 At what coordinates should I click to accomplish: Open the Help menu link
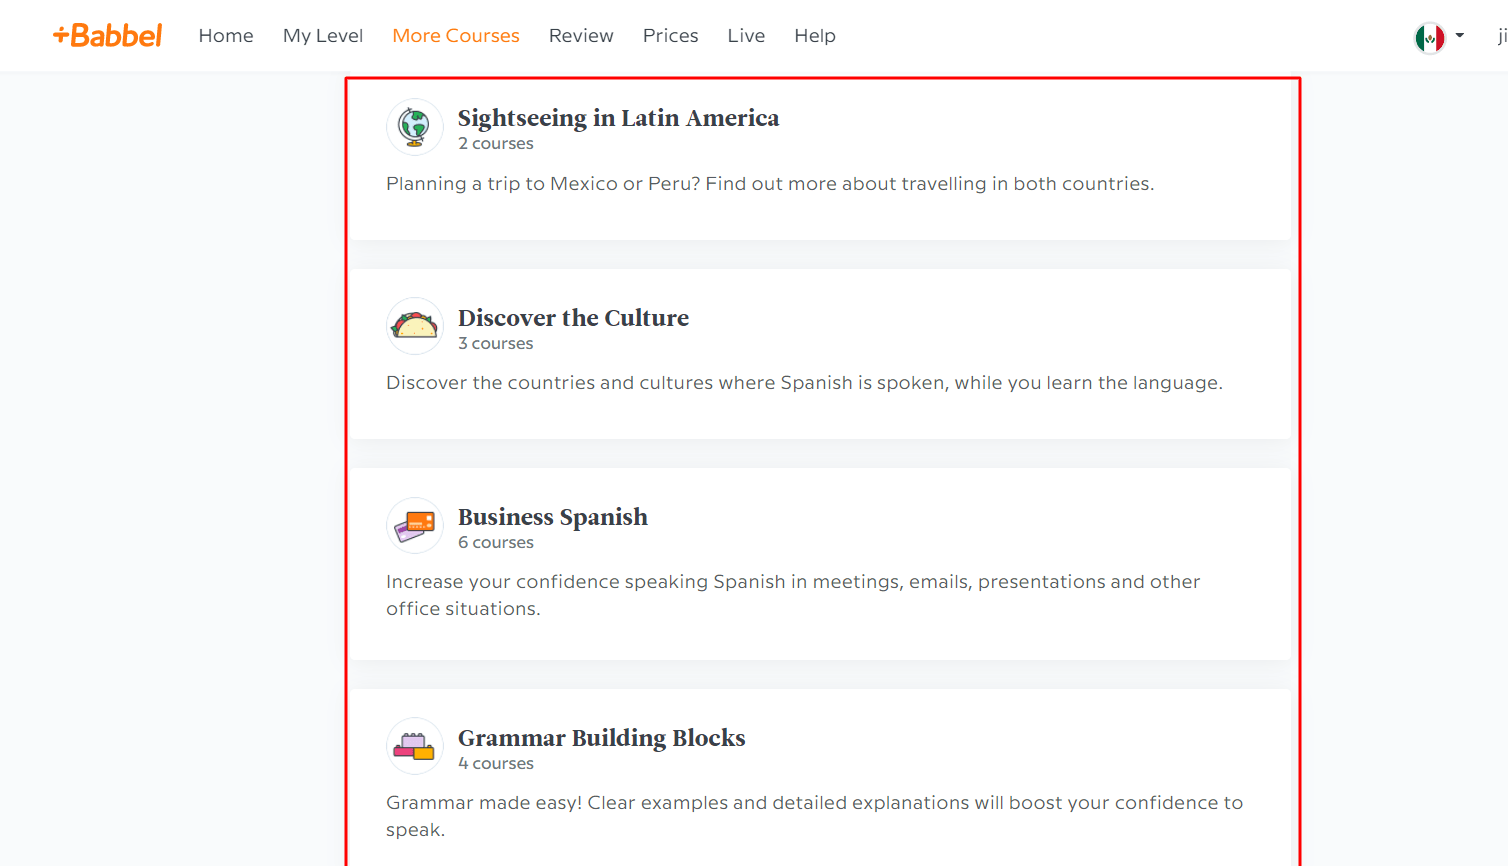pos(815,36)
